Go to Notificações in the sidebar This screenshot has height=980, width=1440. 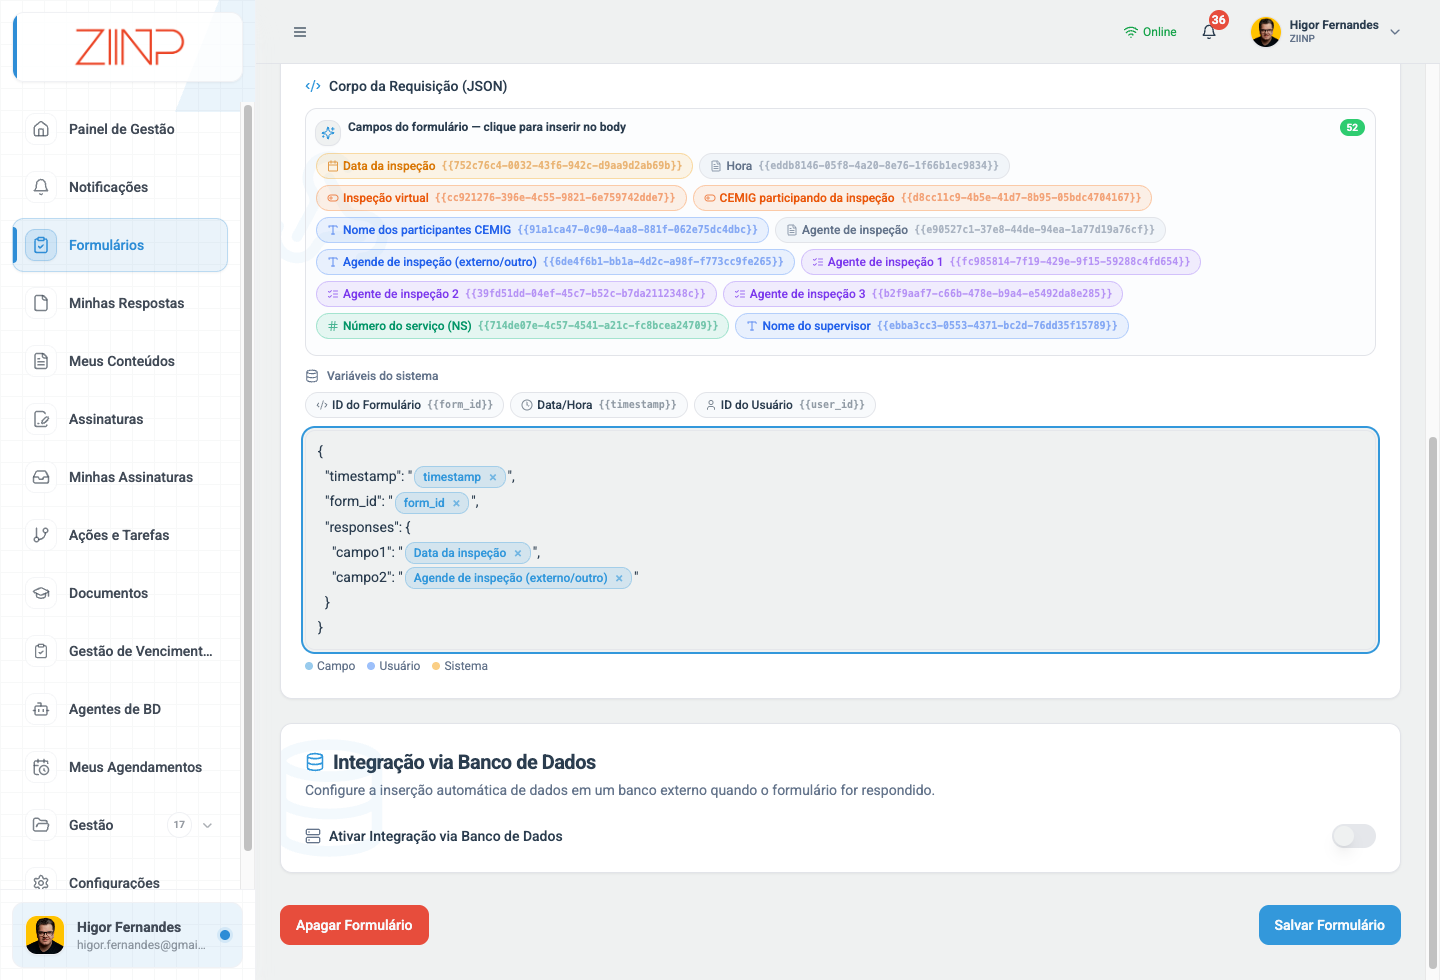coord(121,187)
